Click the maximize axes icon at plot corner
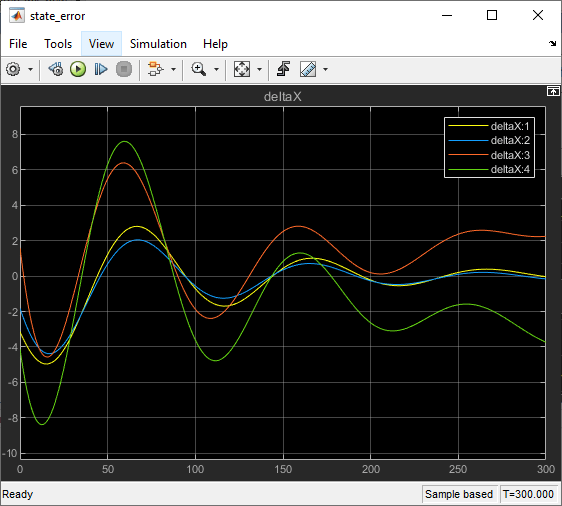The width and height of the screenshot is (562, 506). coord(553,92)
